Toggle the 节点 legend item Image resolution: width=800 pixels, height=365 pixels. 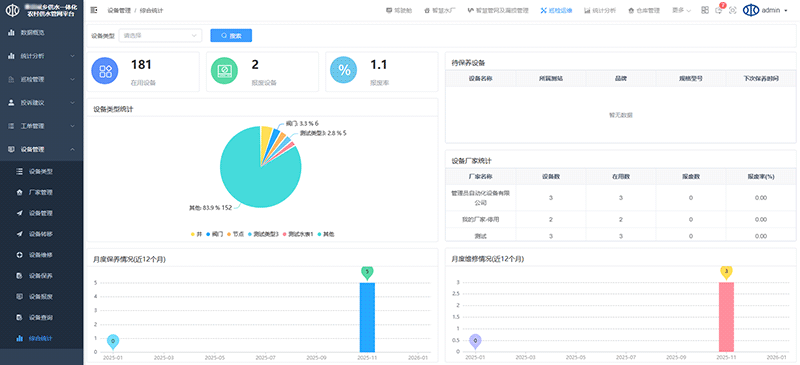click(x=235, y=234)
